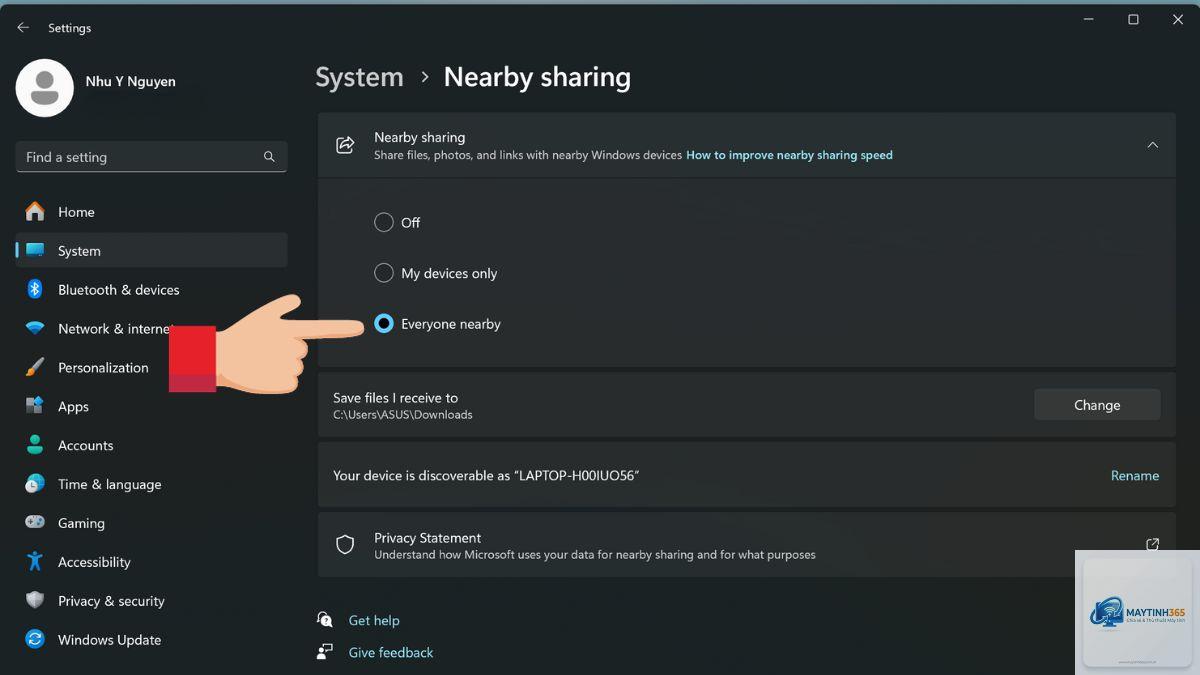Click the Get help icon

(324, 620)
